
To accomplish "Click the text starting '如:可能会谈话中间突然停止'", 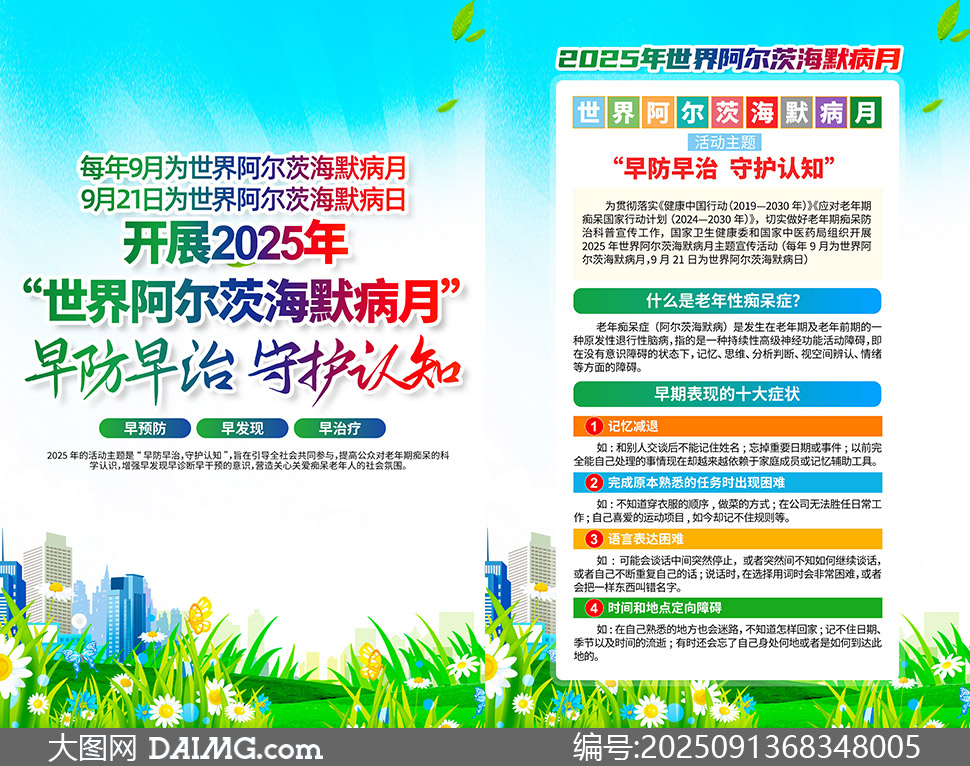I will tap(728, 574).
